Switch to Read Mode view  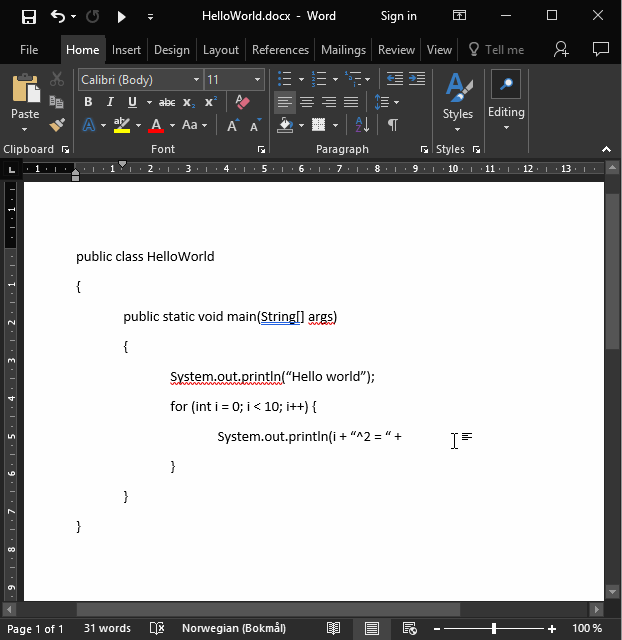(333, 628)
